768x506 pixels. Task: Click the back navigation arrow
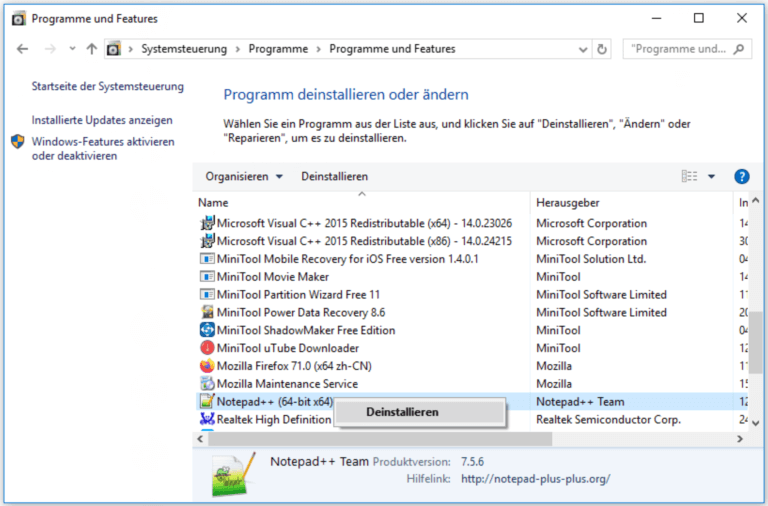[x=23, y=49]
